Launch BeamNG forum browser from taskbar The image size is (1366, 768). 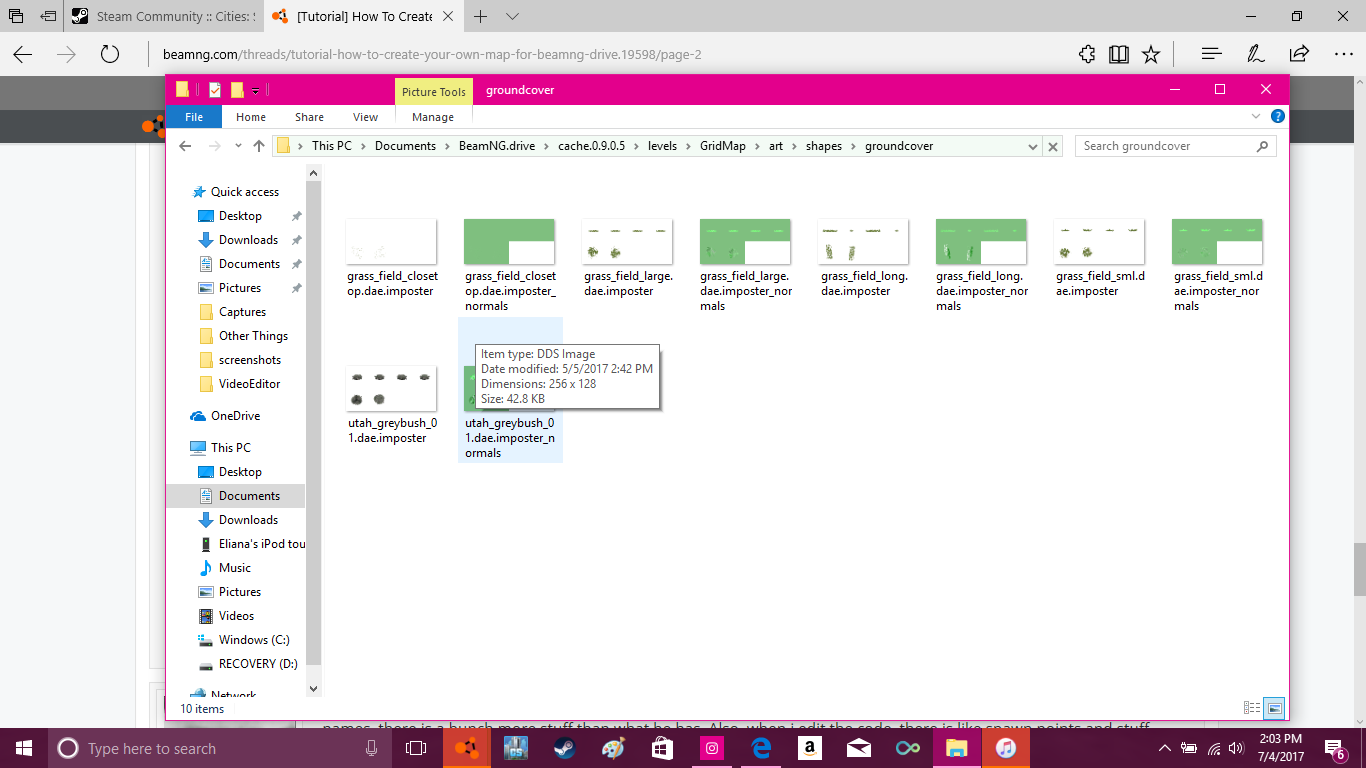pyautogui.click(x=466, y=748)
